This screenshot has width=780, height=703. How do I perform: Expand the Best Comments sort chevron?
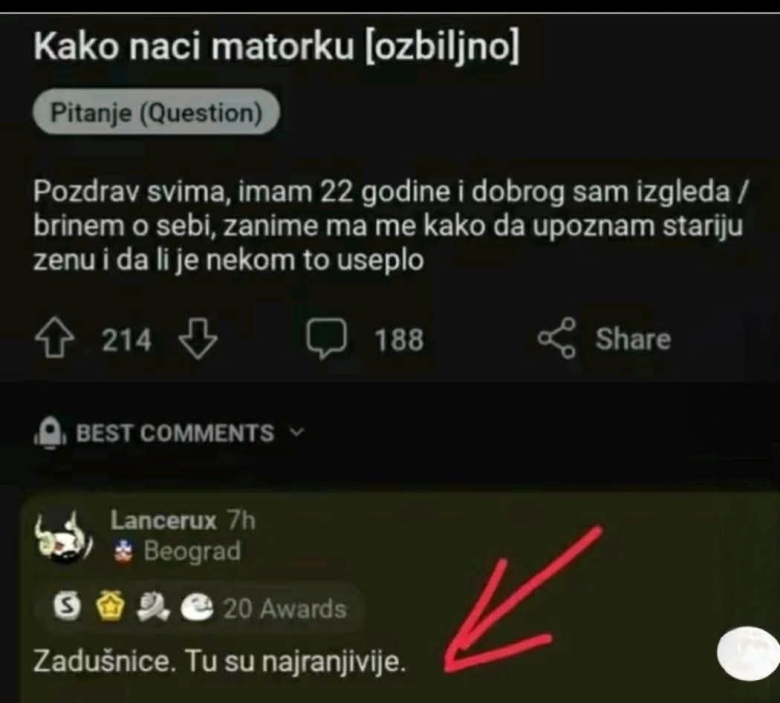pos(295,433)
